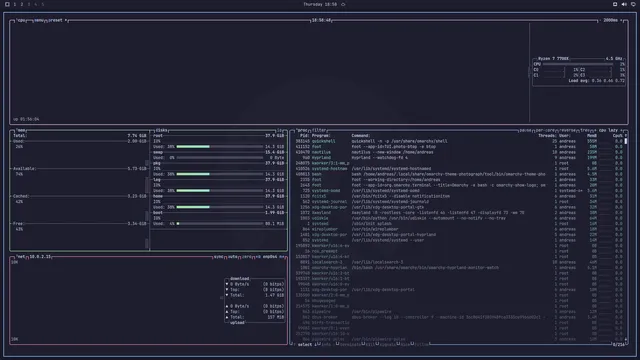The height and width of the screenshot is (360, 640).
Task: Toggle the proc box label
Action: pos(302,130)
